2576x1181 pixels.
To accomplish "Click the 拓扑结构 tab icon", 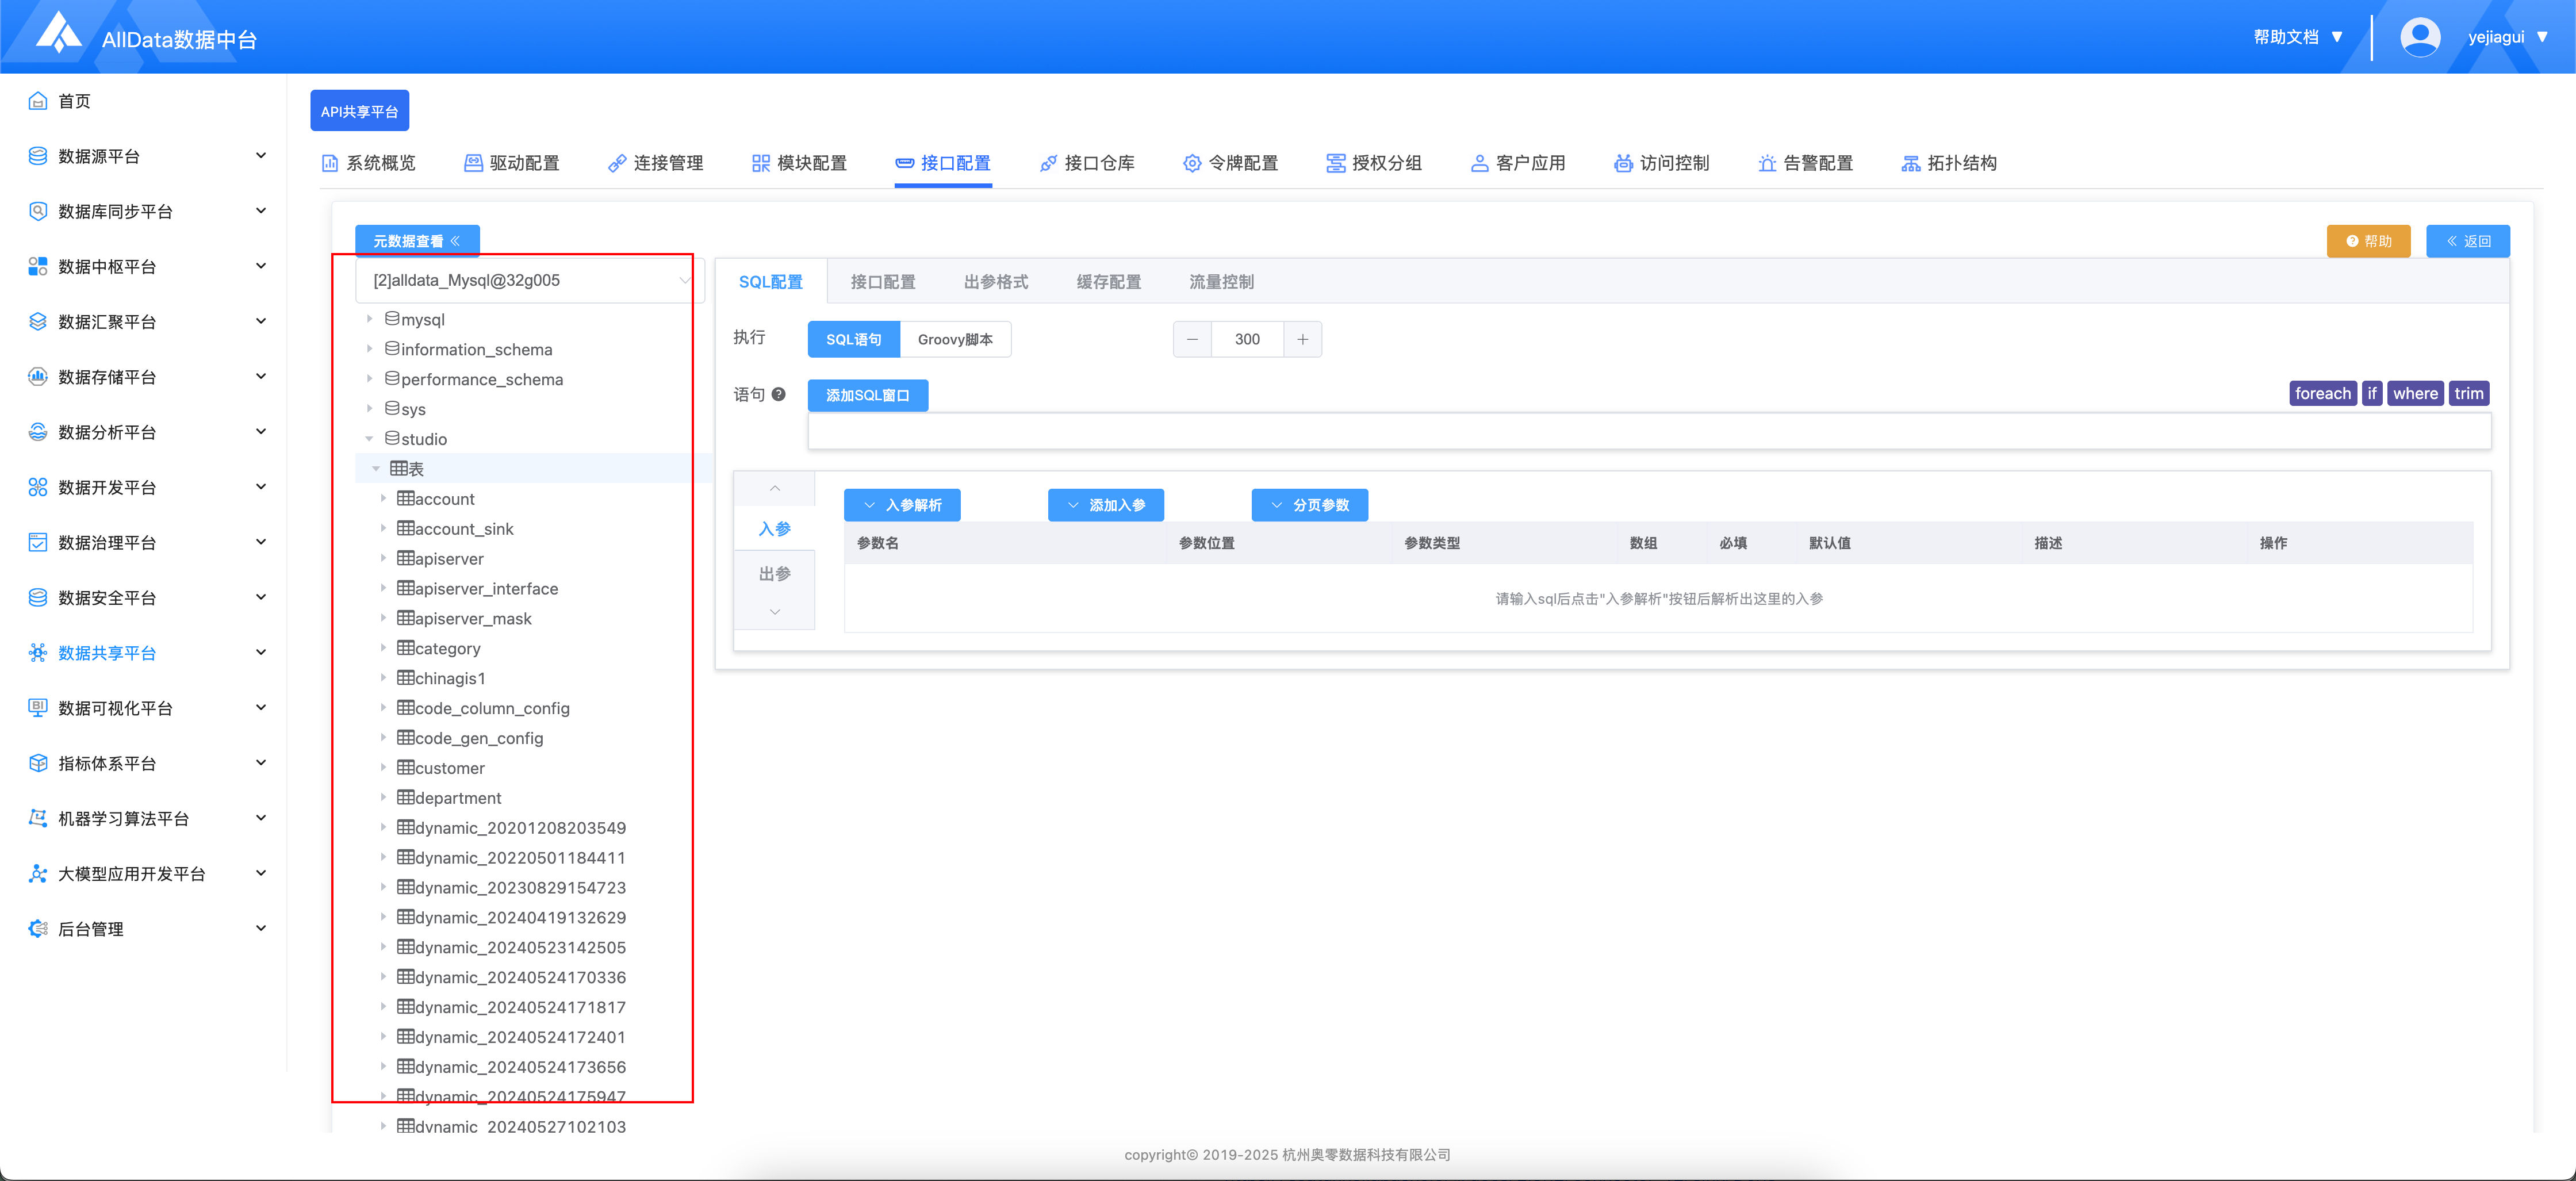I will 1910,163.
